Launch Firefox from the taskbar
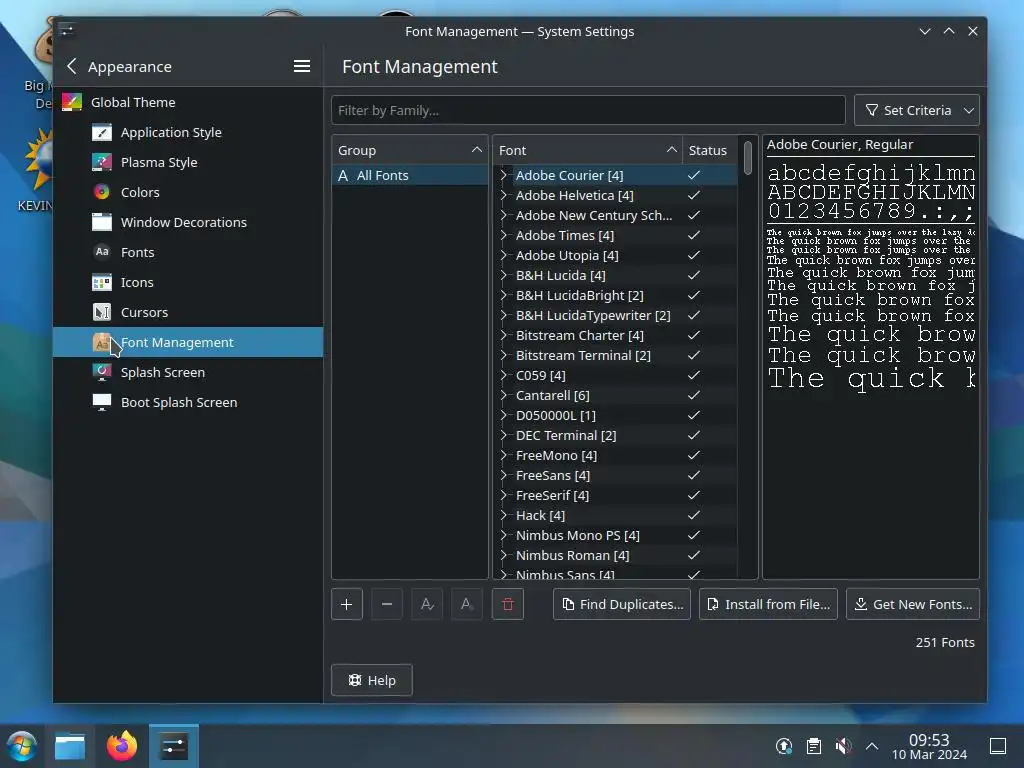 (122, 746)
